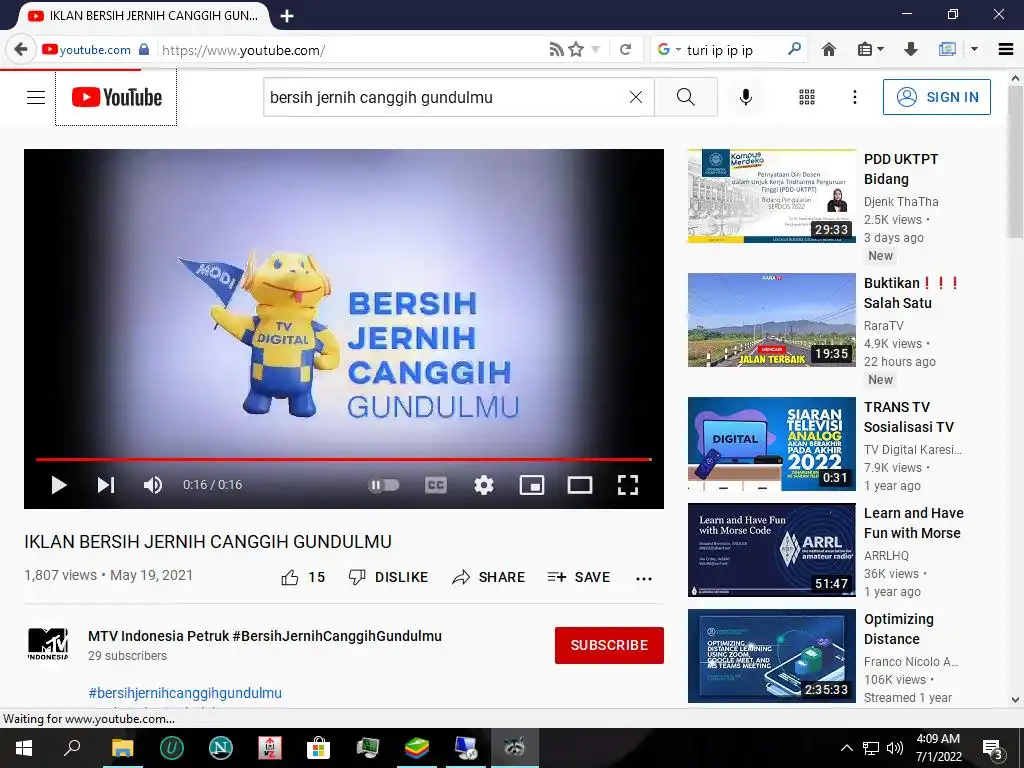This screenshot has width=1024, height=768.
Task: Open TRANS TV Sosialisasi TV thumbnail
Action: point(771,444)
